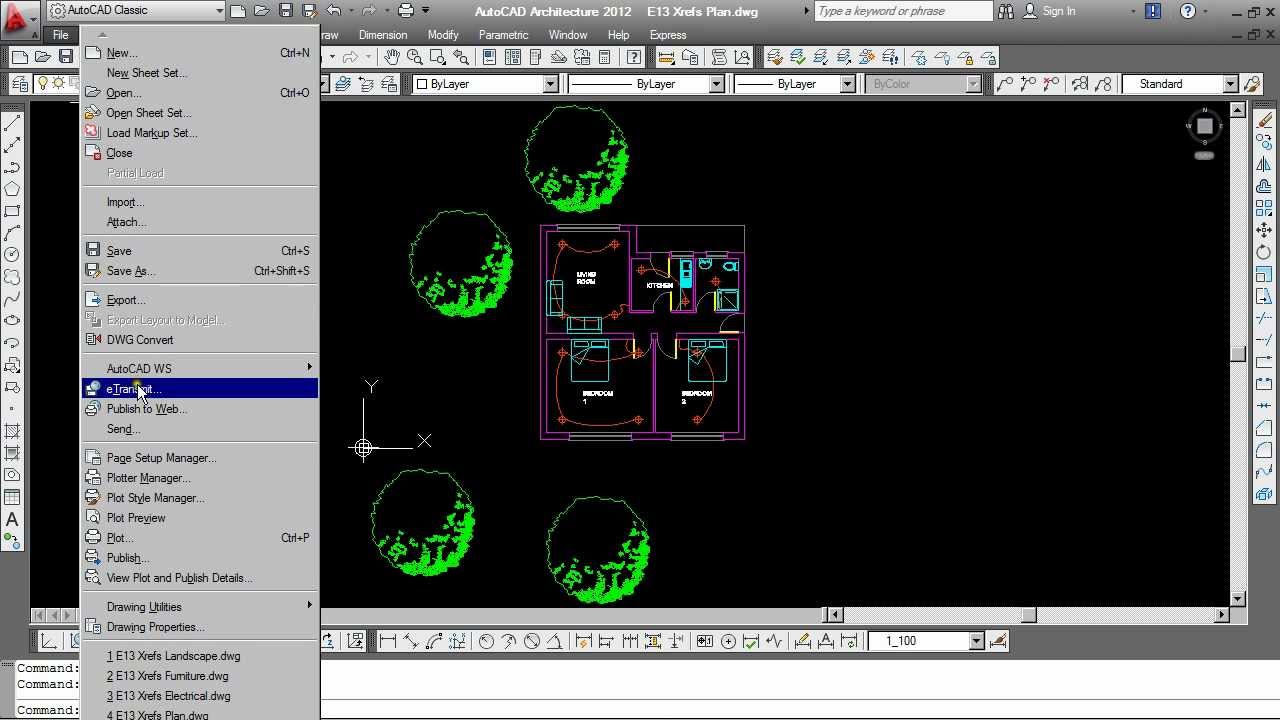This screenshot has height=720, width=1280.
Task: Select Publish to Web option
Action: [200, 409]
